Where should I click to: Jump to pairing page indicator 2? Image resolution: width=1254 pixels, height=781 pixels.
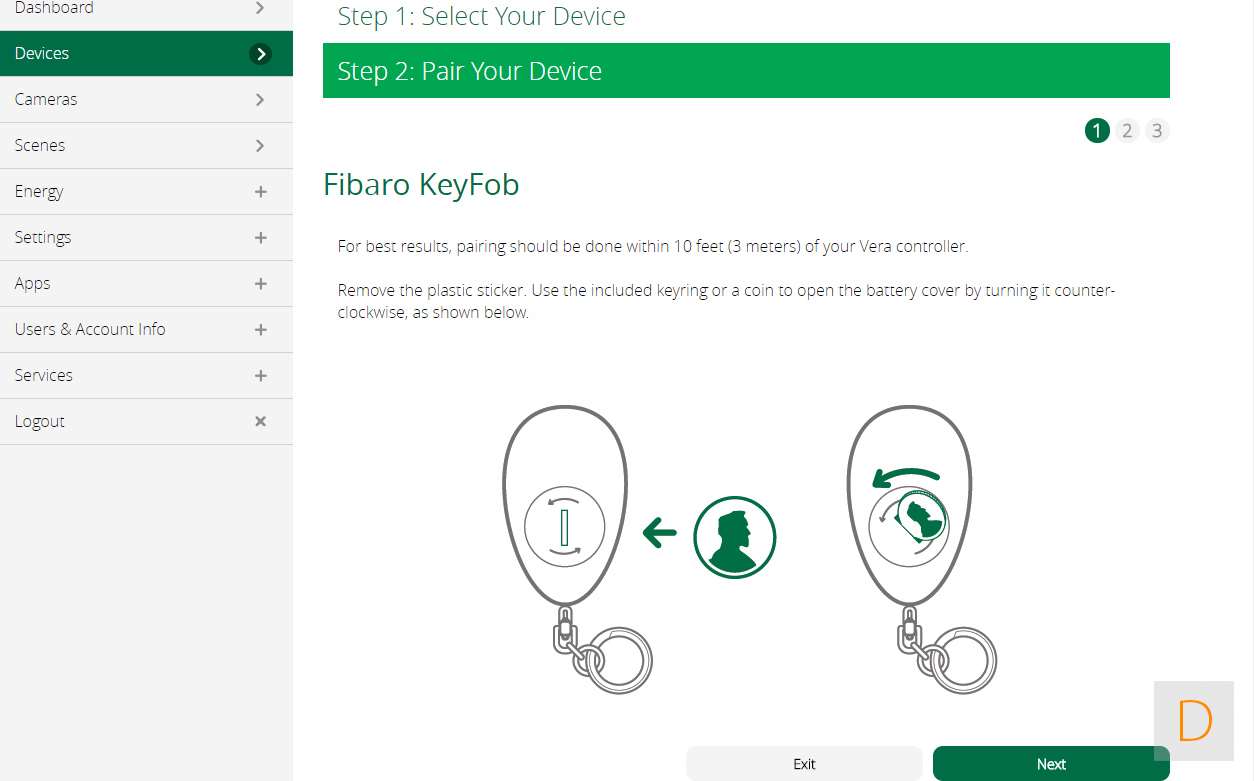click(x=1127, y=131)
